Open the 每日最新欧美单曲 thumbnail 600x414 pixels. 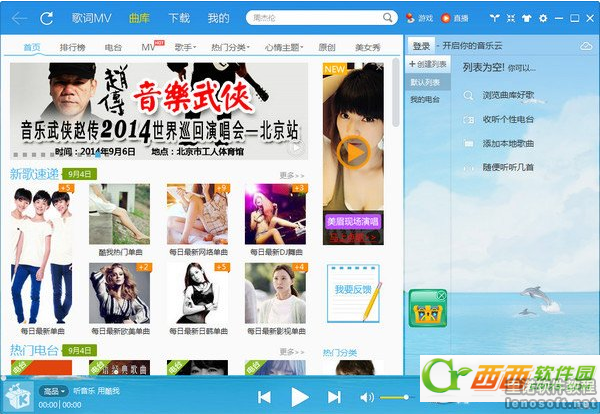(x=119, y=293)
